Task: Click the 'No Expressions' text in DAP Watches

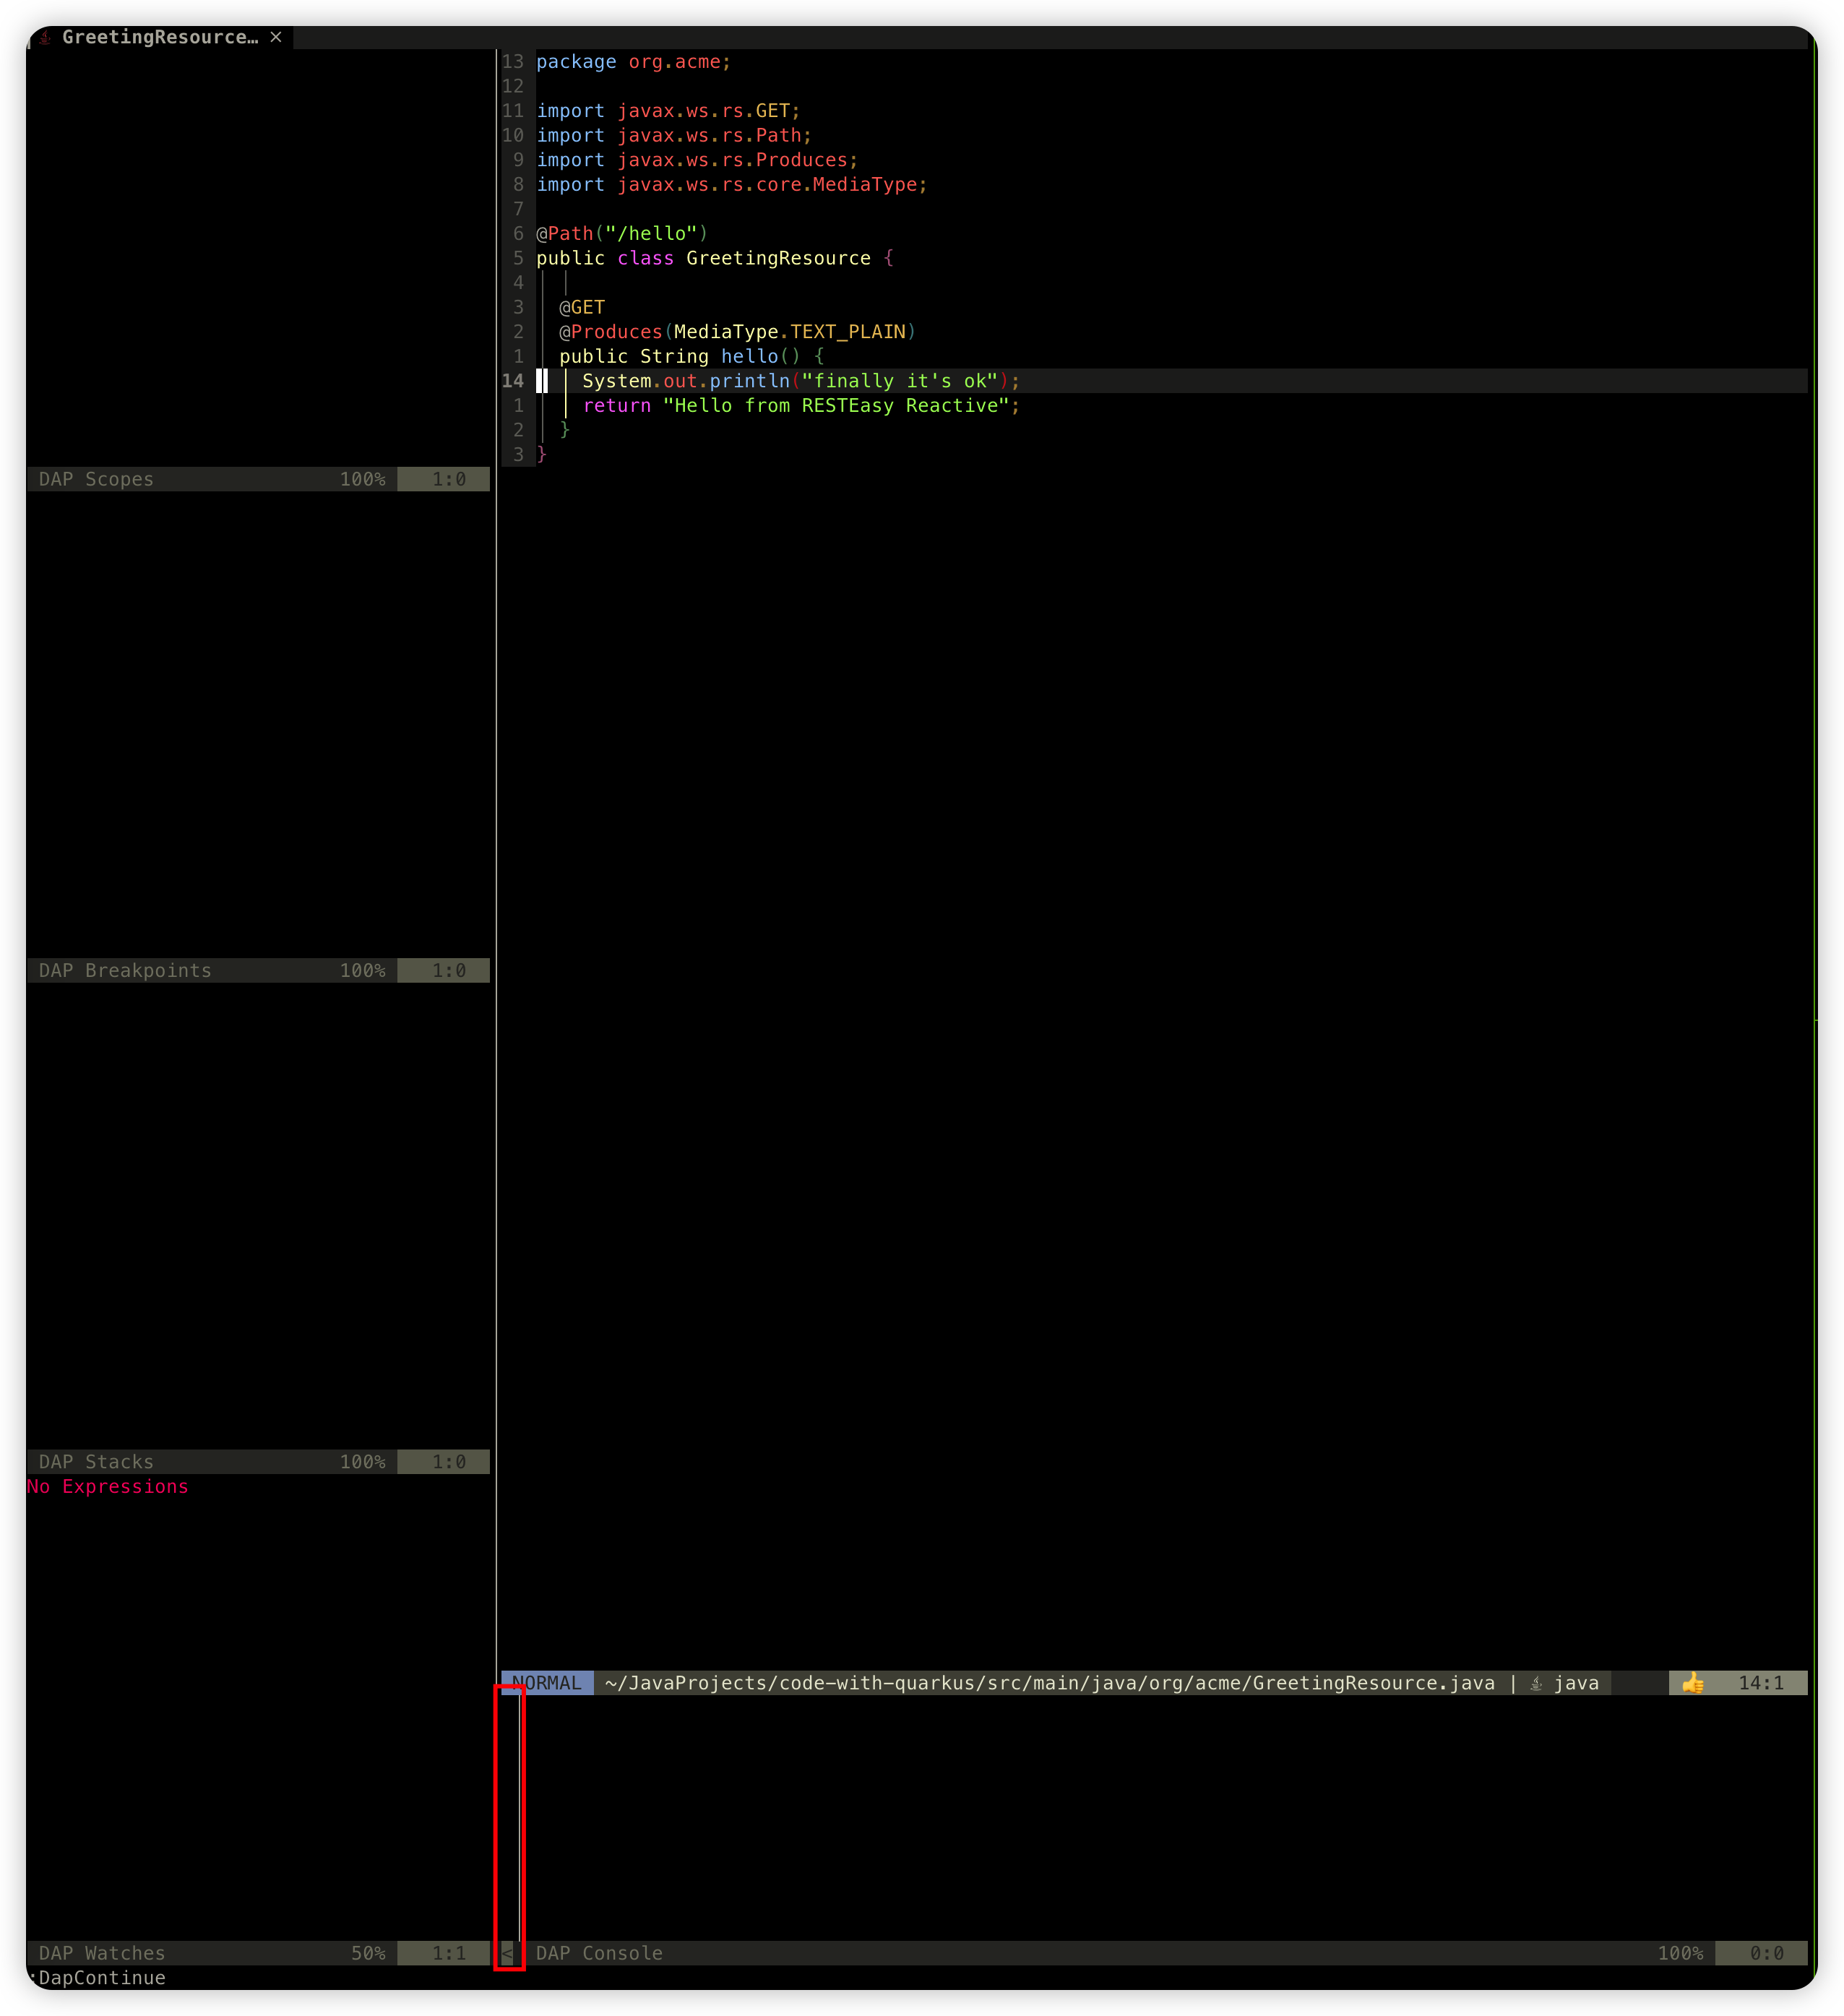Action: [x=107, y=1487]
